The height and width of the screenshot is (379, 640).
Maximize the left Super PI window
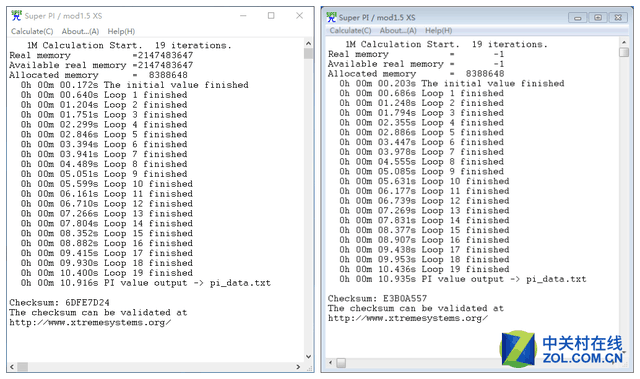(x=271, y=16)
